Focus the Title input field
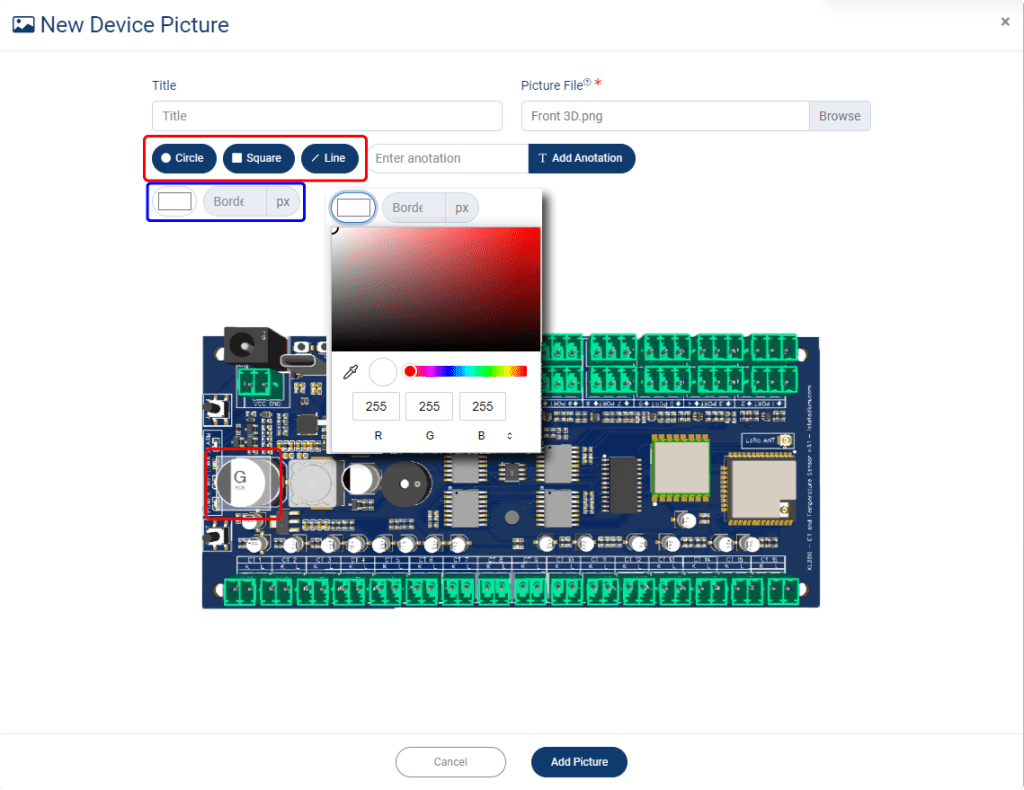The image size is (1024, 790). (x=327, y=116)
